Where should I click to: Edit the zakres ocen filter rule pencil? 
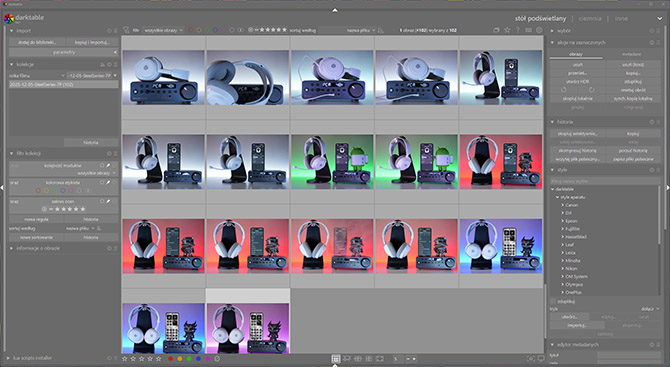pyautogui.click(x=109, y=201)
